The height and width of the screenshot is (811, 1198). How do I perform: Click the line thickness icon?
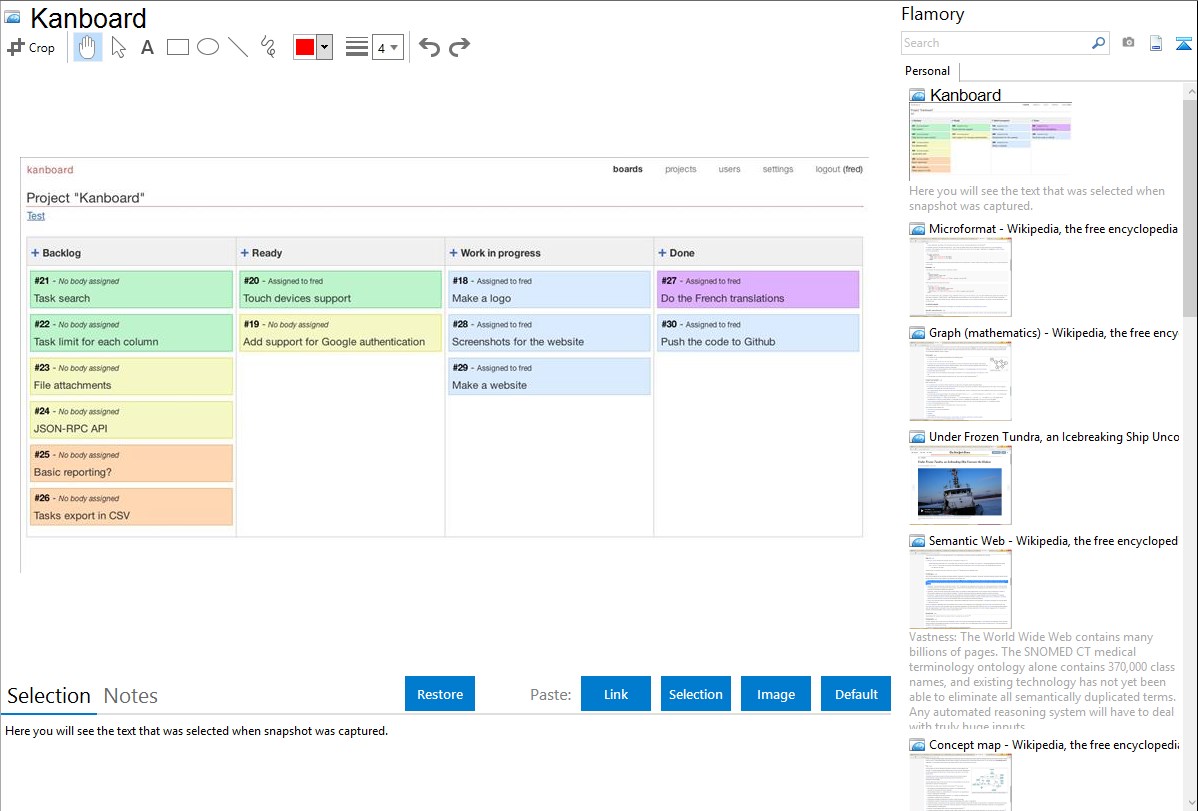pos(357,47)
